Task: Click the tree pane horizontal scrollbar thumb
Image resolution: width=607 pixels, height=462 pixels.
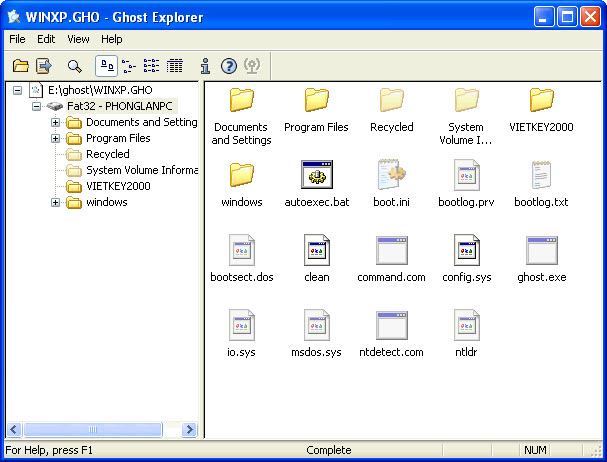Action: click(93, 429)
